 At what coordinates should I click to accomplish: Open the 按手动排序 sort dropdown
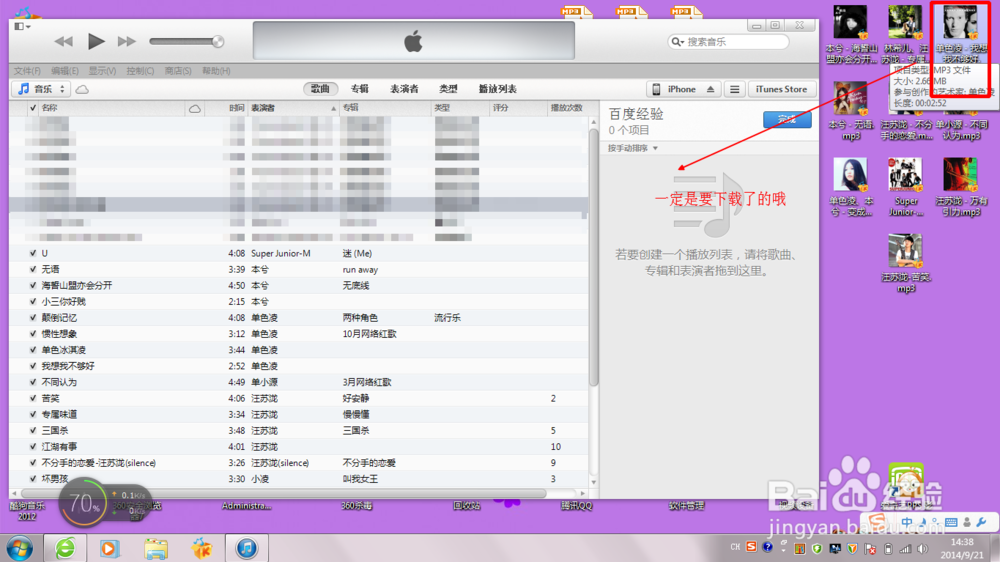pos(633,148)
